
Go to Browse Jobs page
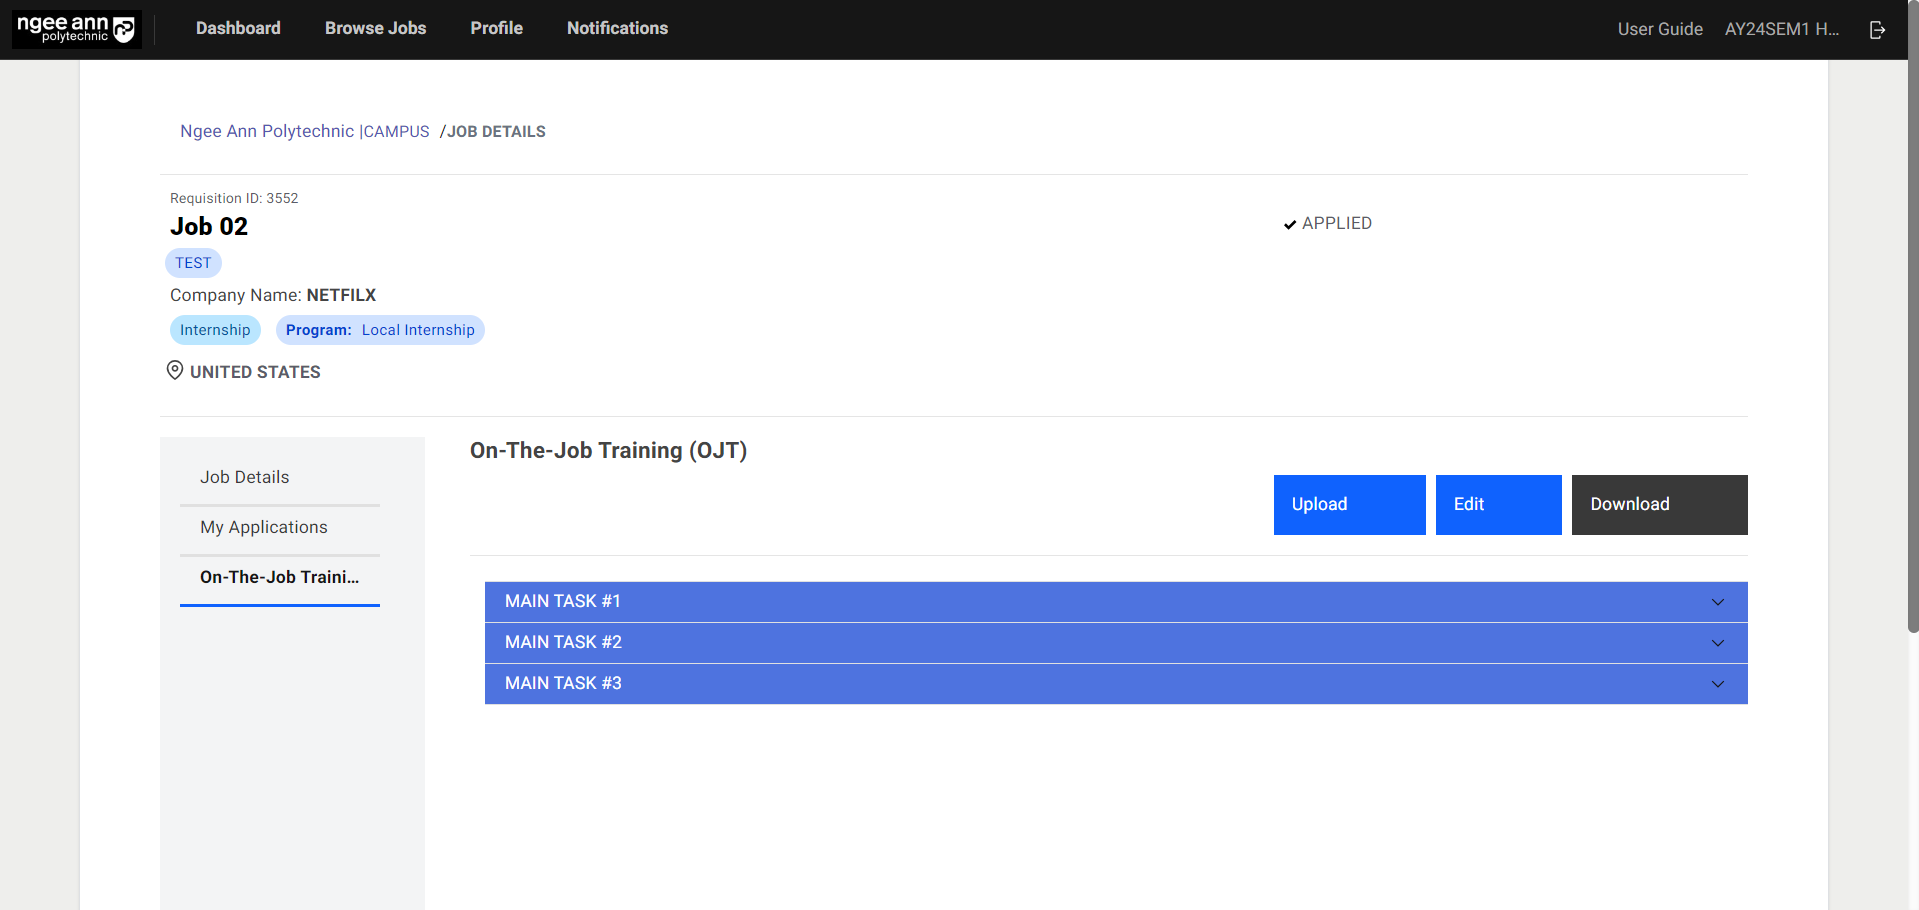pyautogui.click(x=375, y=28)
